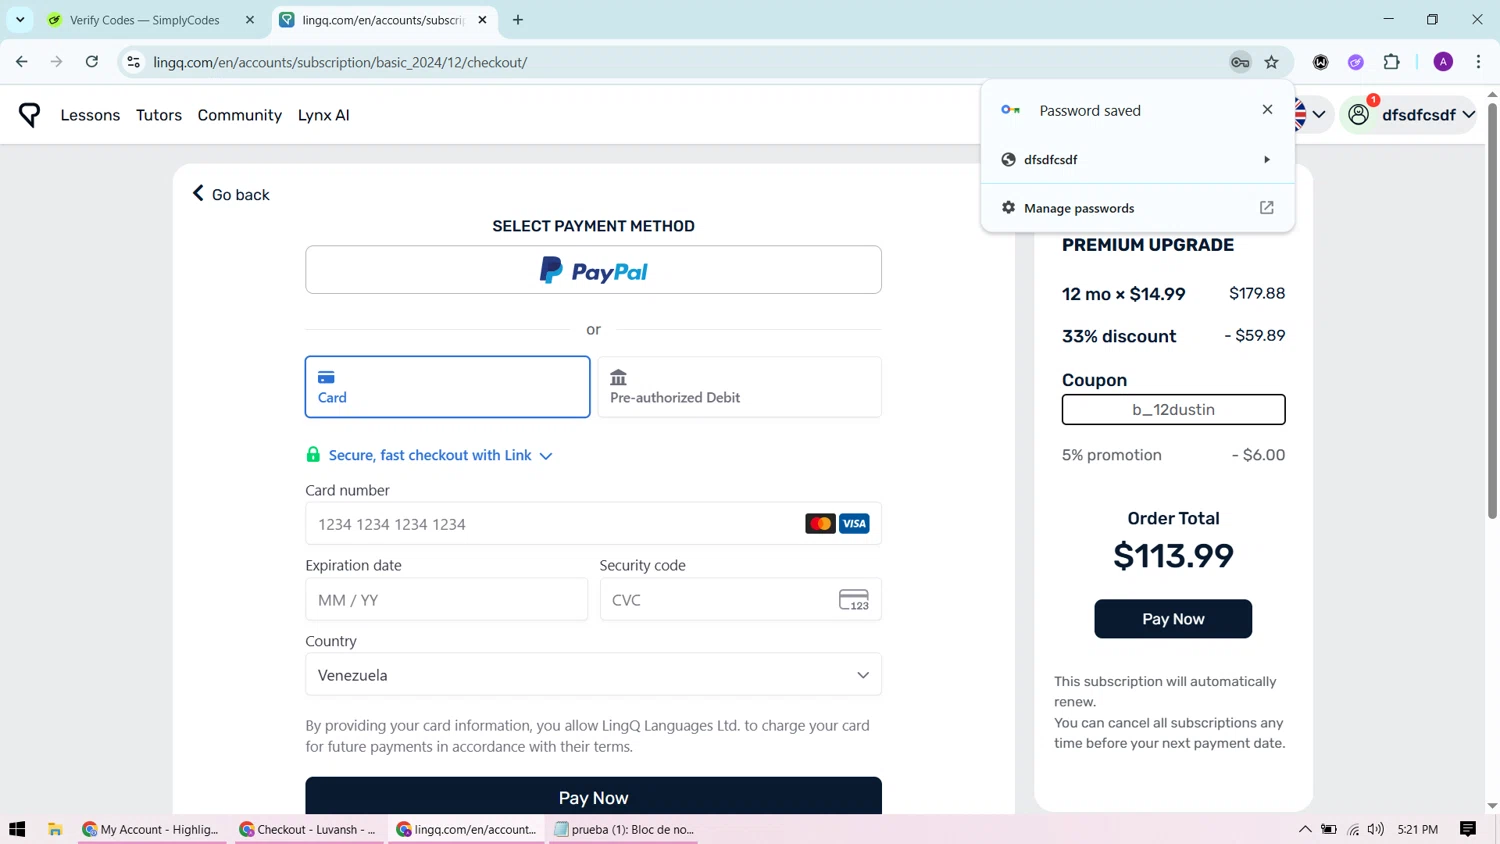This screenshot has width=1500, height=844.
Task: Switch to Checkout - Luvansh taskbar window
Action: point(309,829)
